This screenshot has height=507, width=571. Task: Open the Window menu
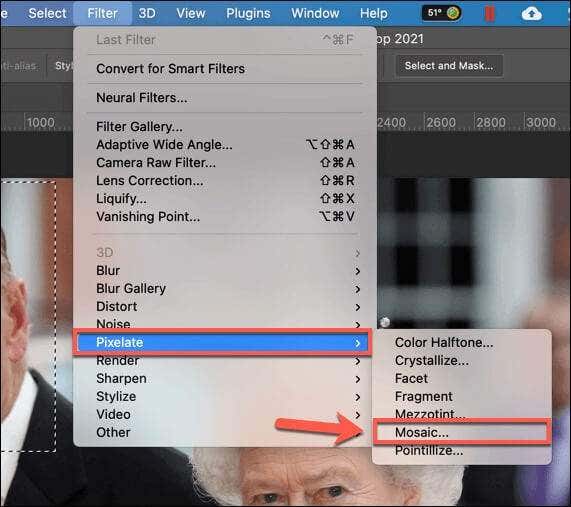(315, 13)
